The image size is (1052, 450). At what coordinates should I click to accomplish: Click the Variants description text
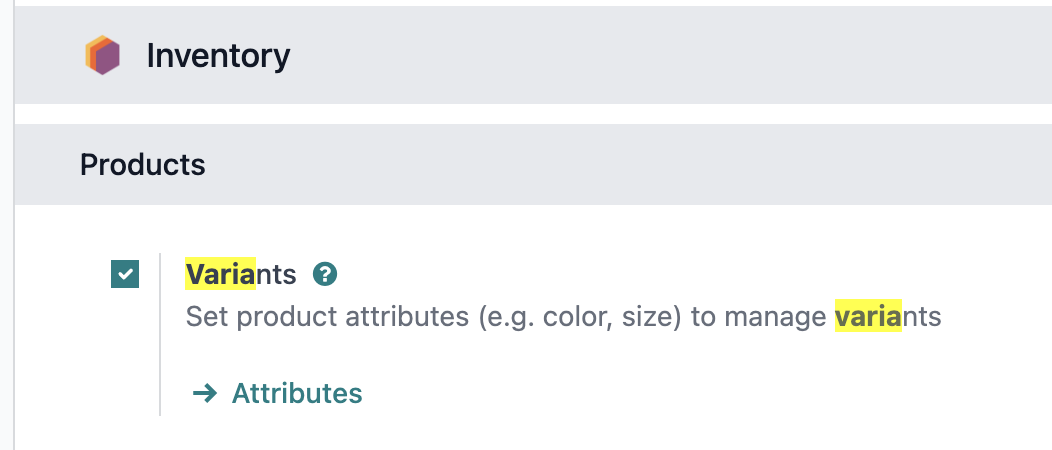pyautogui.click(x=564, y=317)
